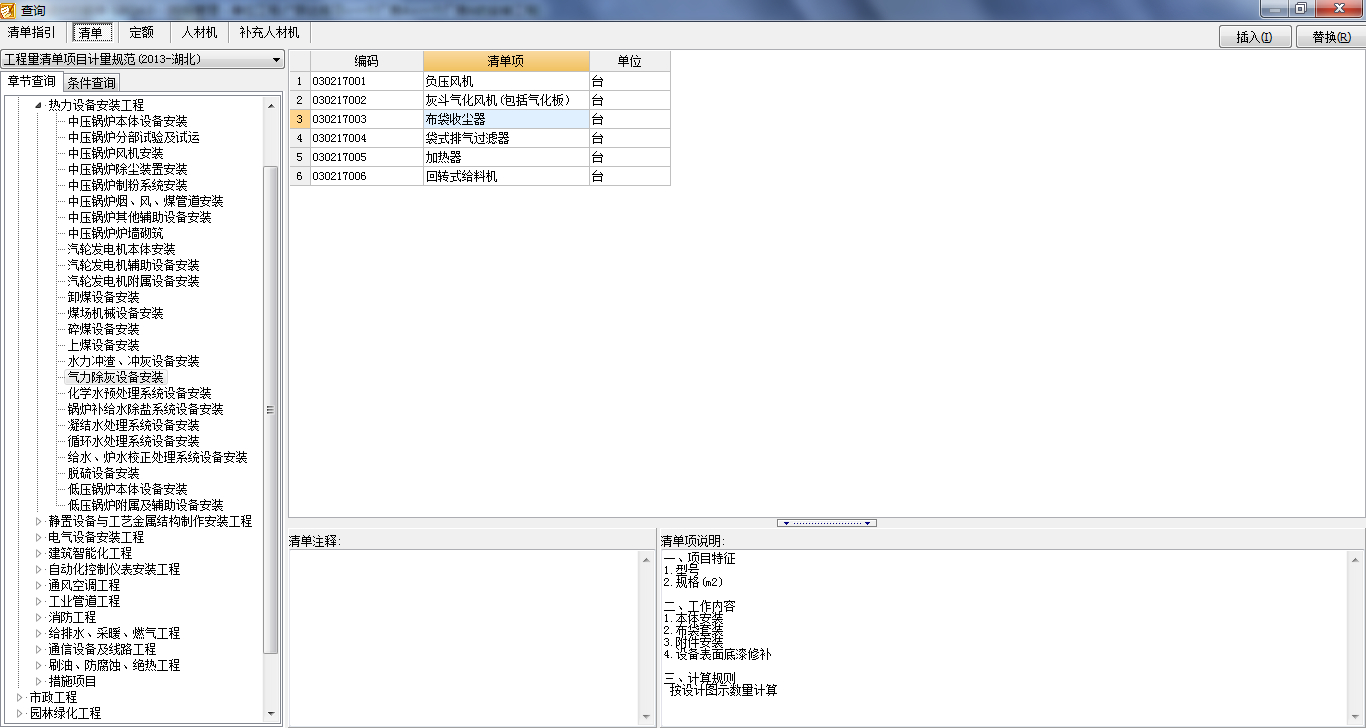
Task: Select the 灰斗气化风机(包括气化板) item
Action: [506, 100]
